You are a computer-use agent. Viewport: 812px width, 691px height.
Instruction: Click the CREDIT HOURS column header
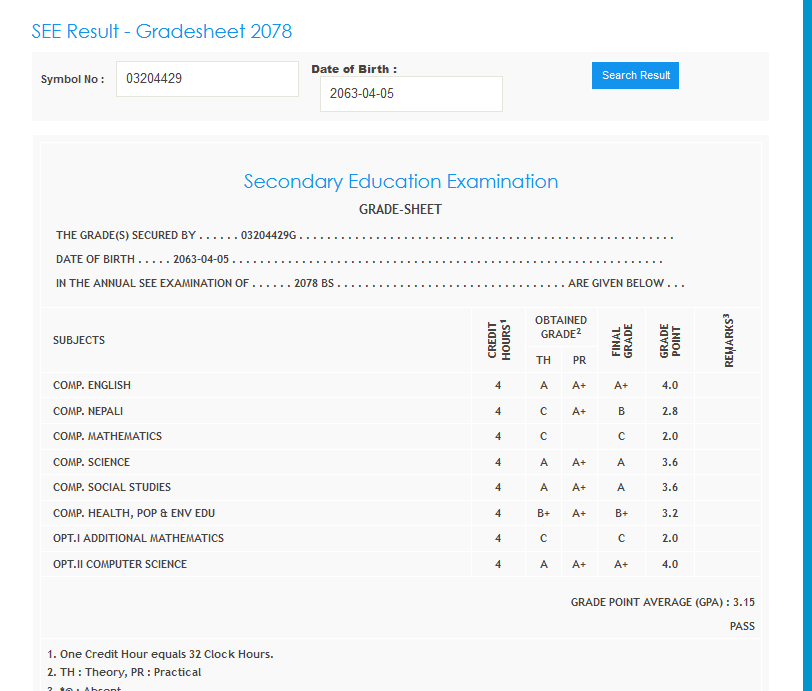498,340
